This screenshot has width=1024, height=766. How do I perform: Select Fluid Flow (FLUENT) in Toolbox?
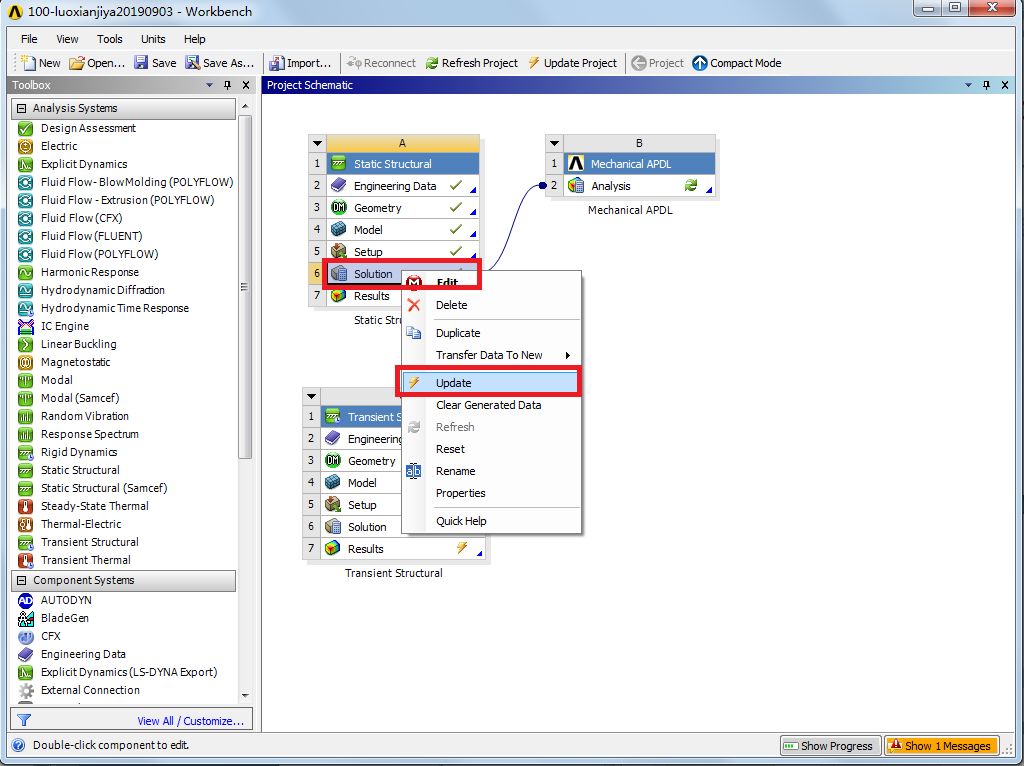coord(91,236)
